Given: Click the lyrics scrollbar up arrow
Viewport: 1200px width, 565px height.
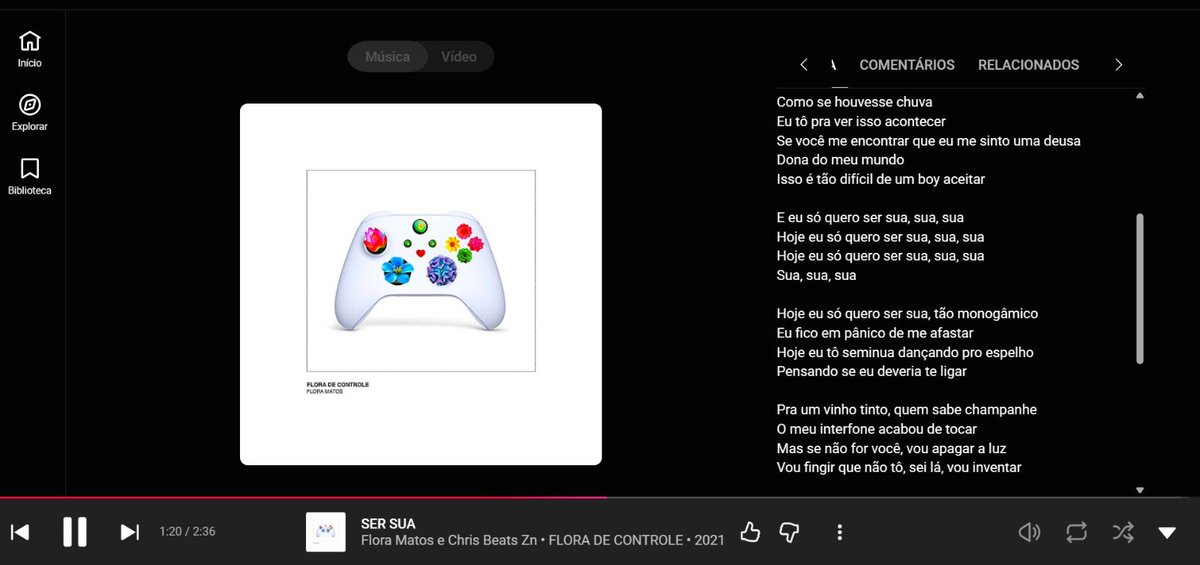Looking at the screenshot, I should pyautogui.click(x=1140, y=96).
